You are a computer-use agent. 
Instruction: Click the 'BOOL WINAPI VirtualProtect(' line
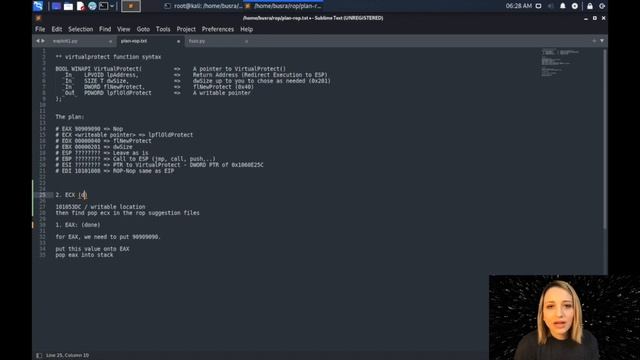(x=99, y=69)
